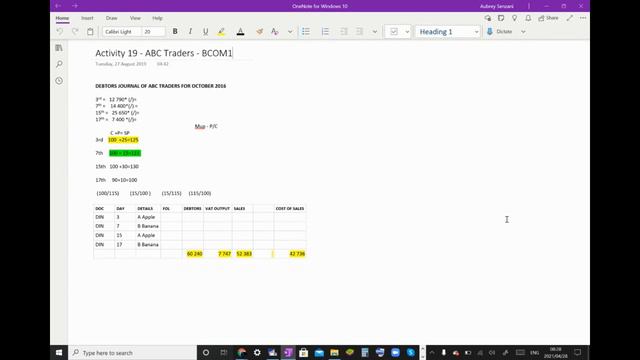This screenshot has height=360, width=640.
Task: Toggle bulleted list
Action: click(306, 31)
